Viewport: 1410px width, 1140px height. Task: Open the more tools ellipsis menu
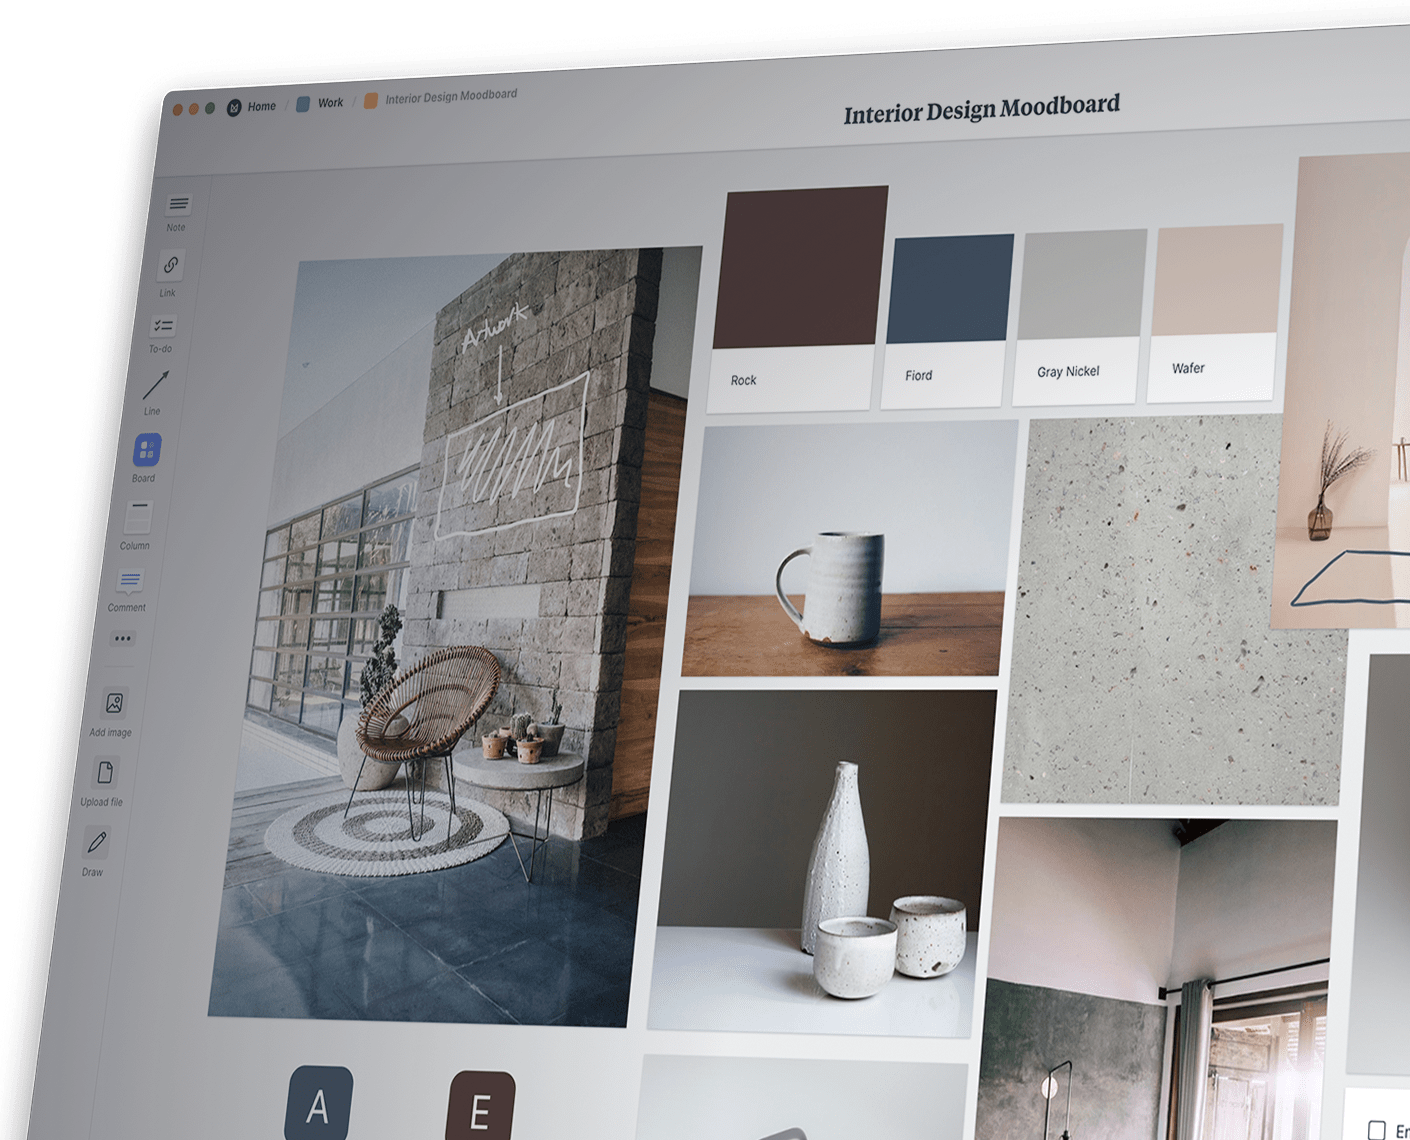121,638
